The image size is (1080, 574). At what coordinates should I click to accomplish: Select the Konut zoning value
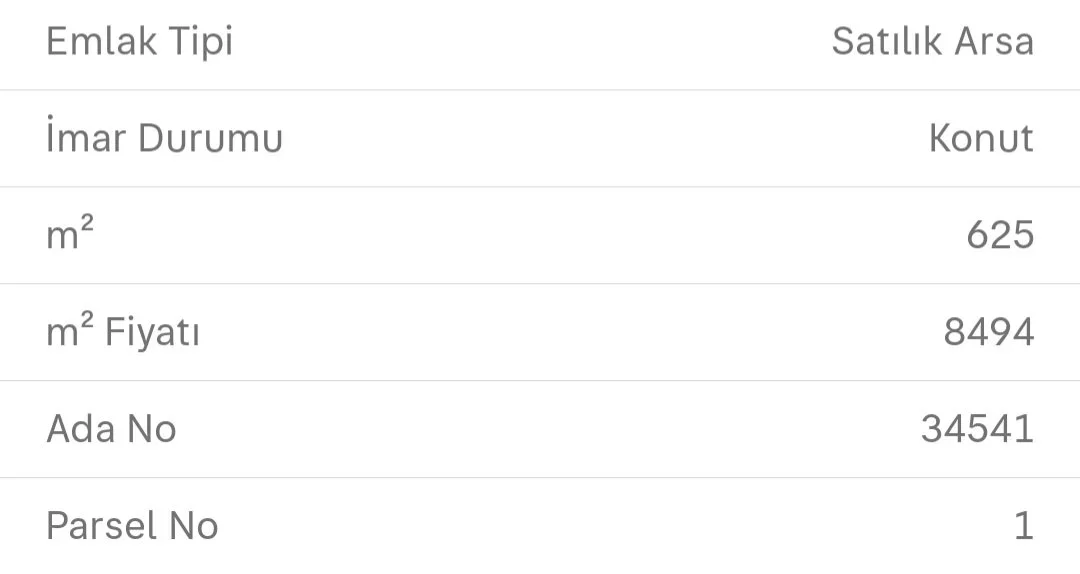point(980,138)
